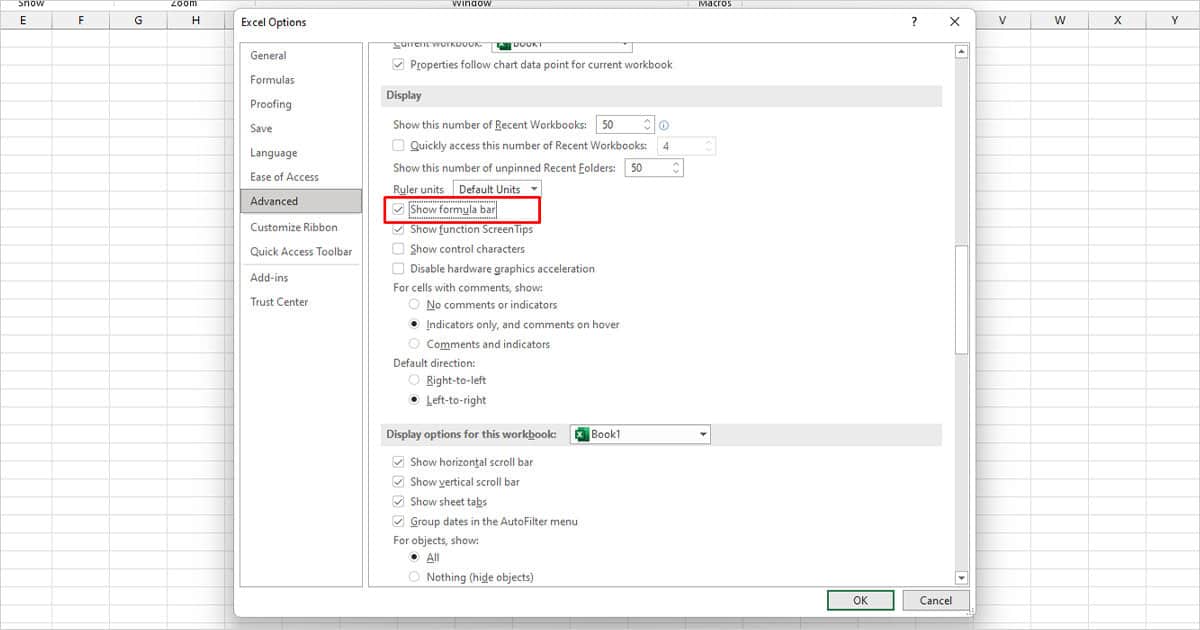Open the dialog help question mark
Screen dimensions: 1200x630
click(x=913, y=22)
